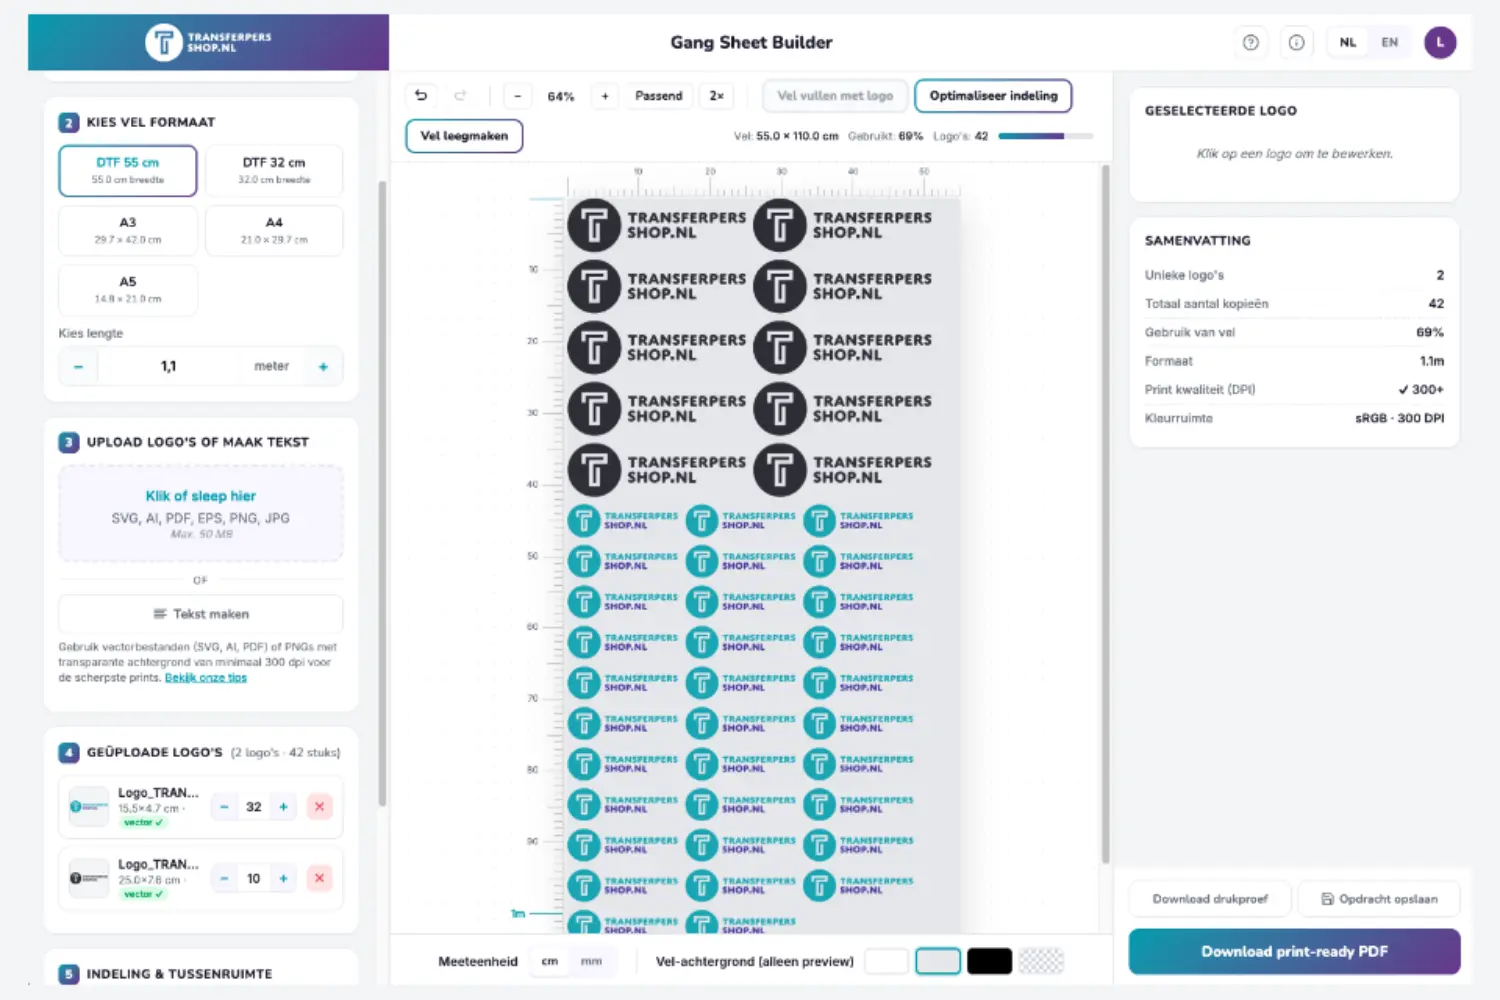Click Vel leegmaken button

point(464,136)
